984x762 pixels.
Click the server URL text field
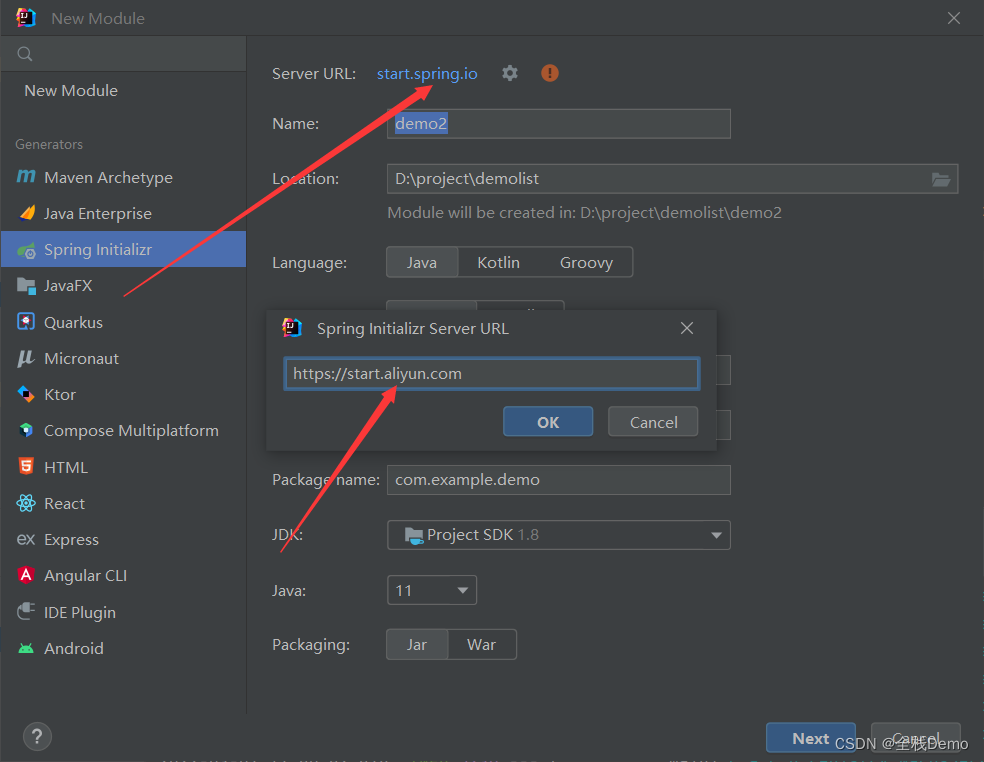(x=492, y=374)
